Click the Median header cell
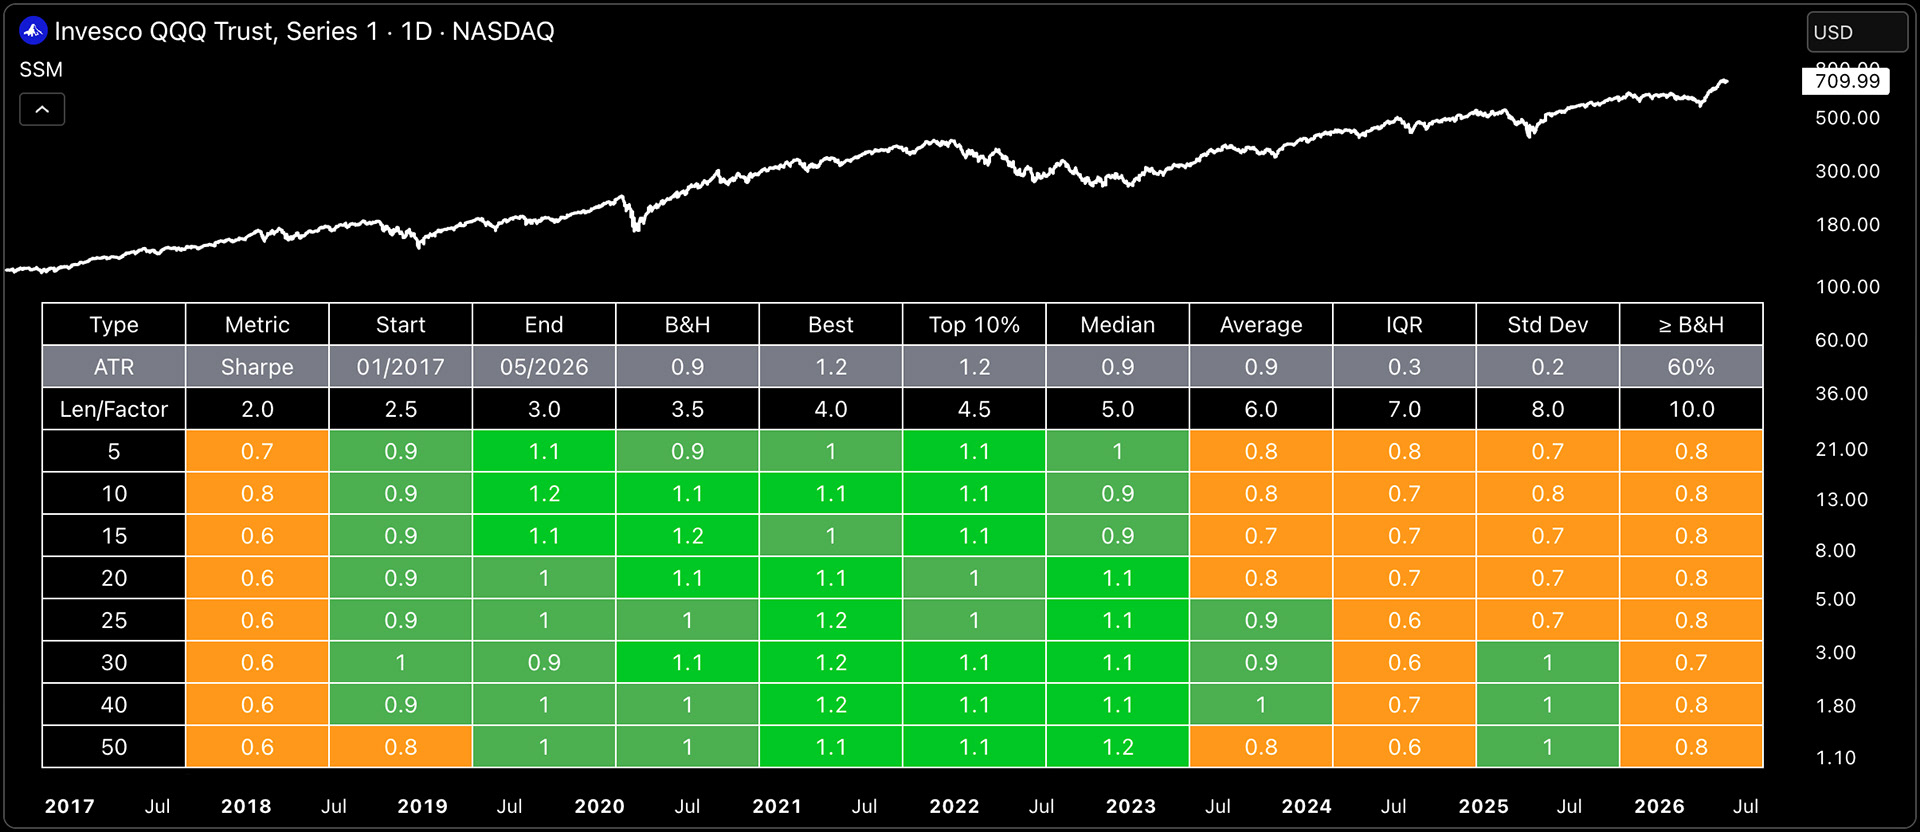Image resolution: width=1920 pixels, height=832 pixels. tap(1118, 325)
